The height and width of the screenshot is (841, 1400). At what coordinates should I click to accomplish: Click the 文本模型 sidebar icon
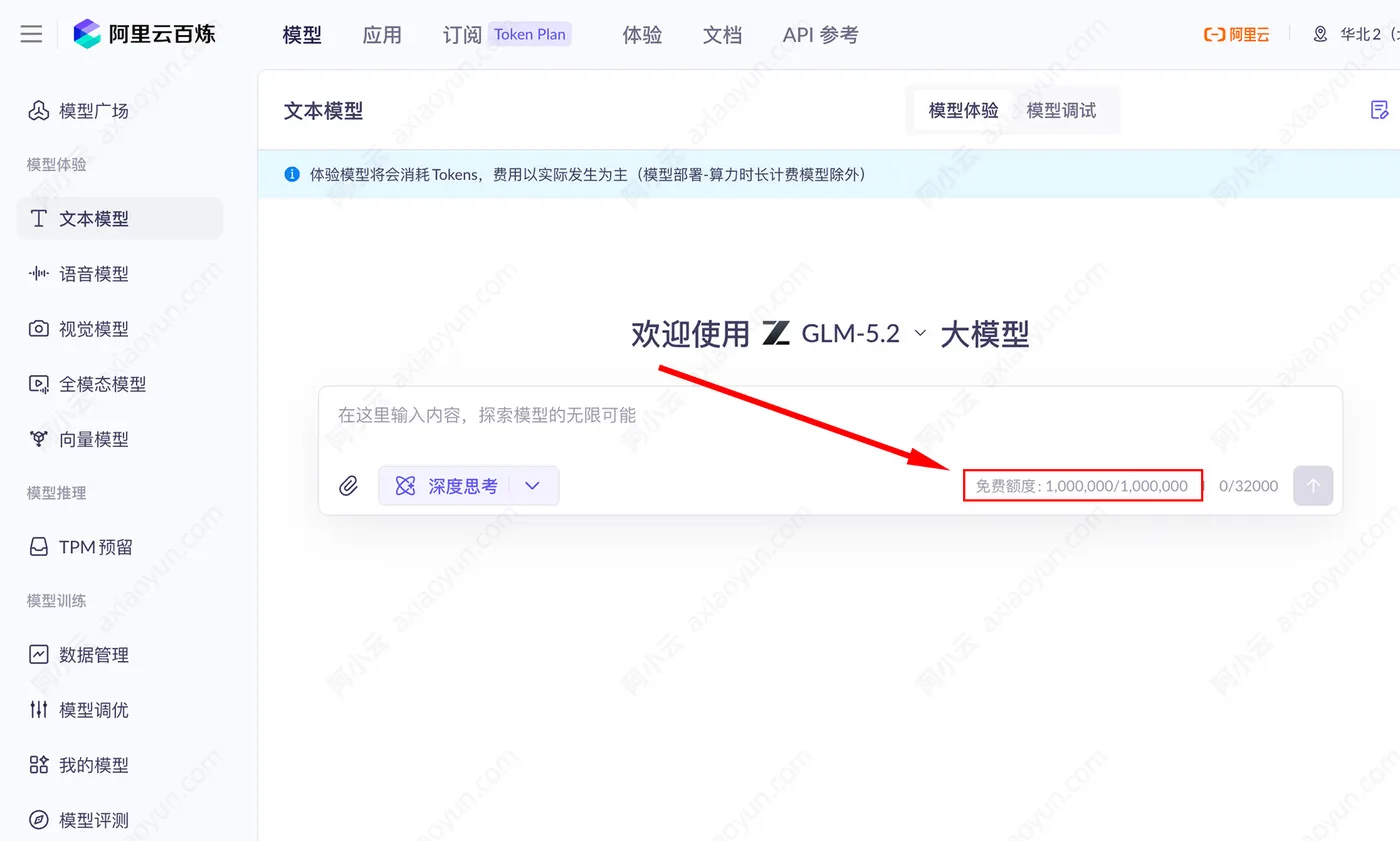38,218
